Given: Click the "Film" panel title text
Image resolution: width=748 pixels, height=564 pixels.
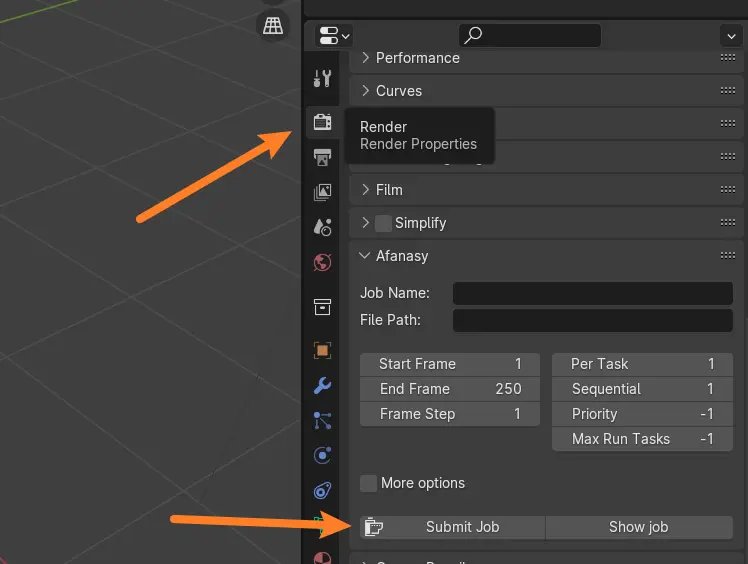Looking at the screenshot, I should (x=389, y=190).
